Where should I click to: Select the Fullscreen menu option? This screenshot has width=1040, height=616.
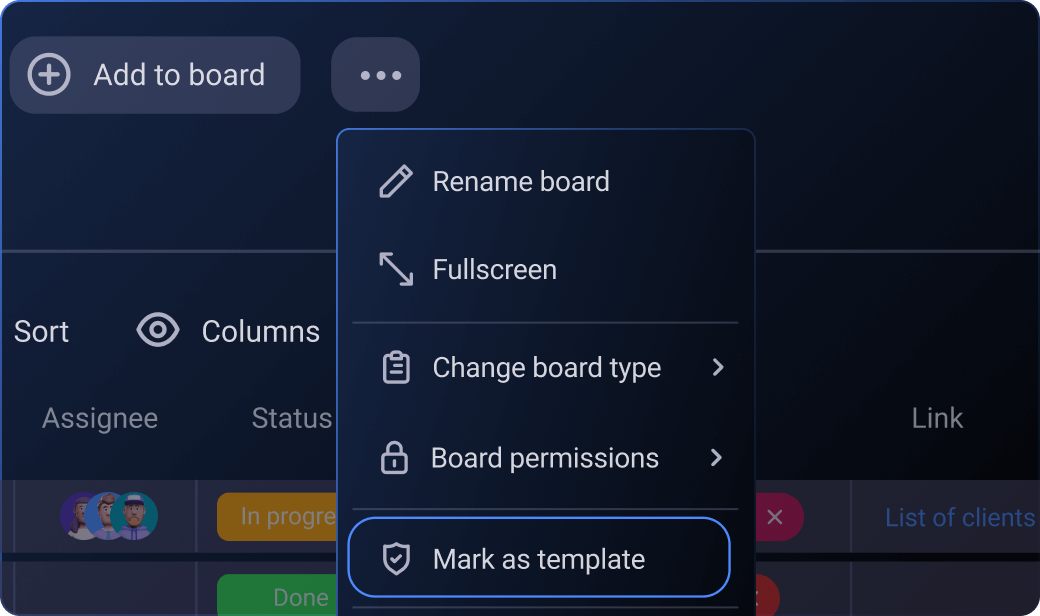pyautogui.click(x=494, y=270)
